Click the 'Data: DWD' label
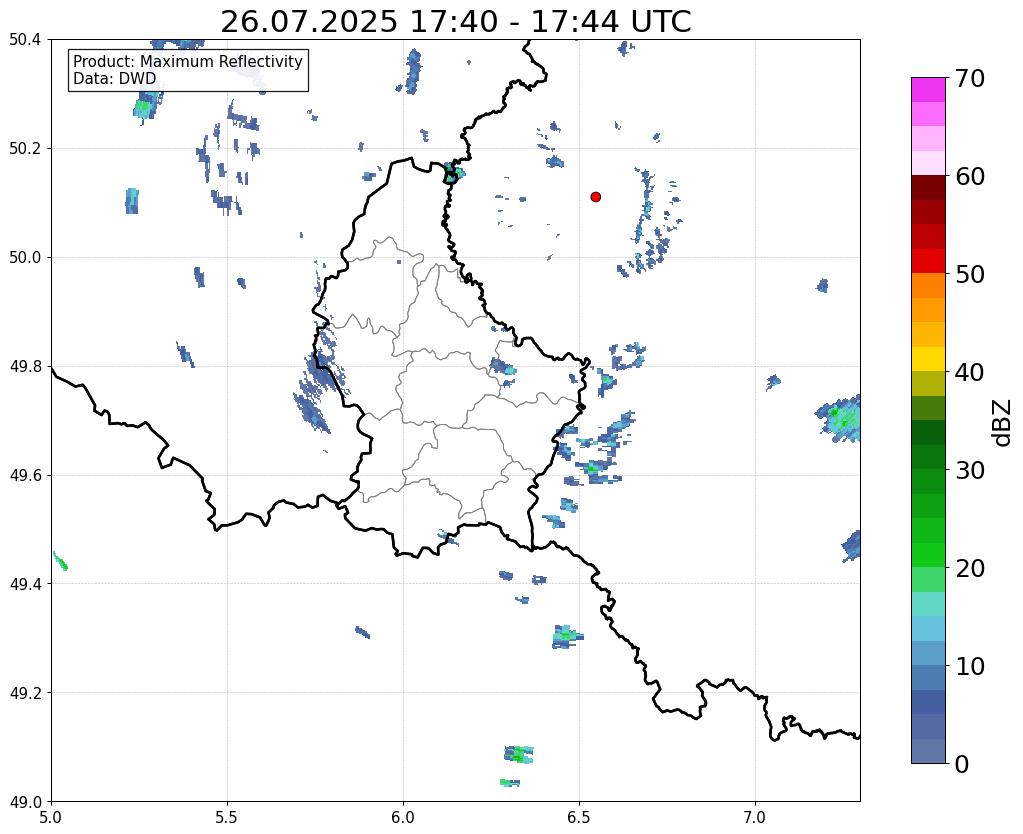 coord(115,79)
